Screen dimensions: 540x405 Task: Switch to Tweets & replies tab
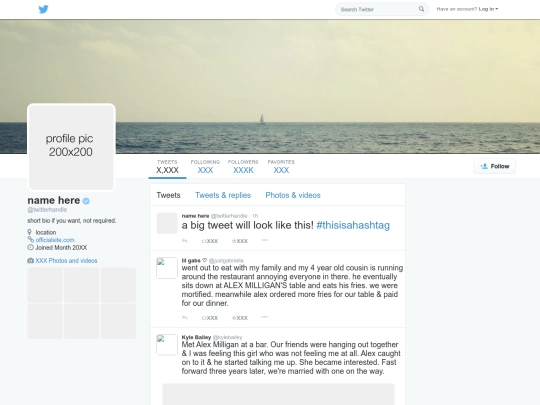[223, 195]
